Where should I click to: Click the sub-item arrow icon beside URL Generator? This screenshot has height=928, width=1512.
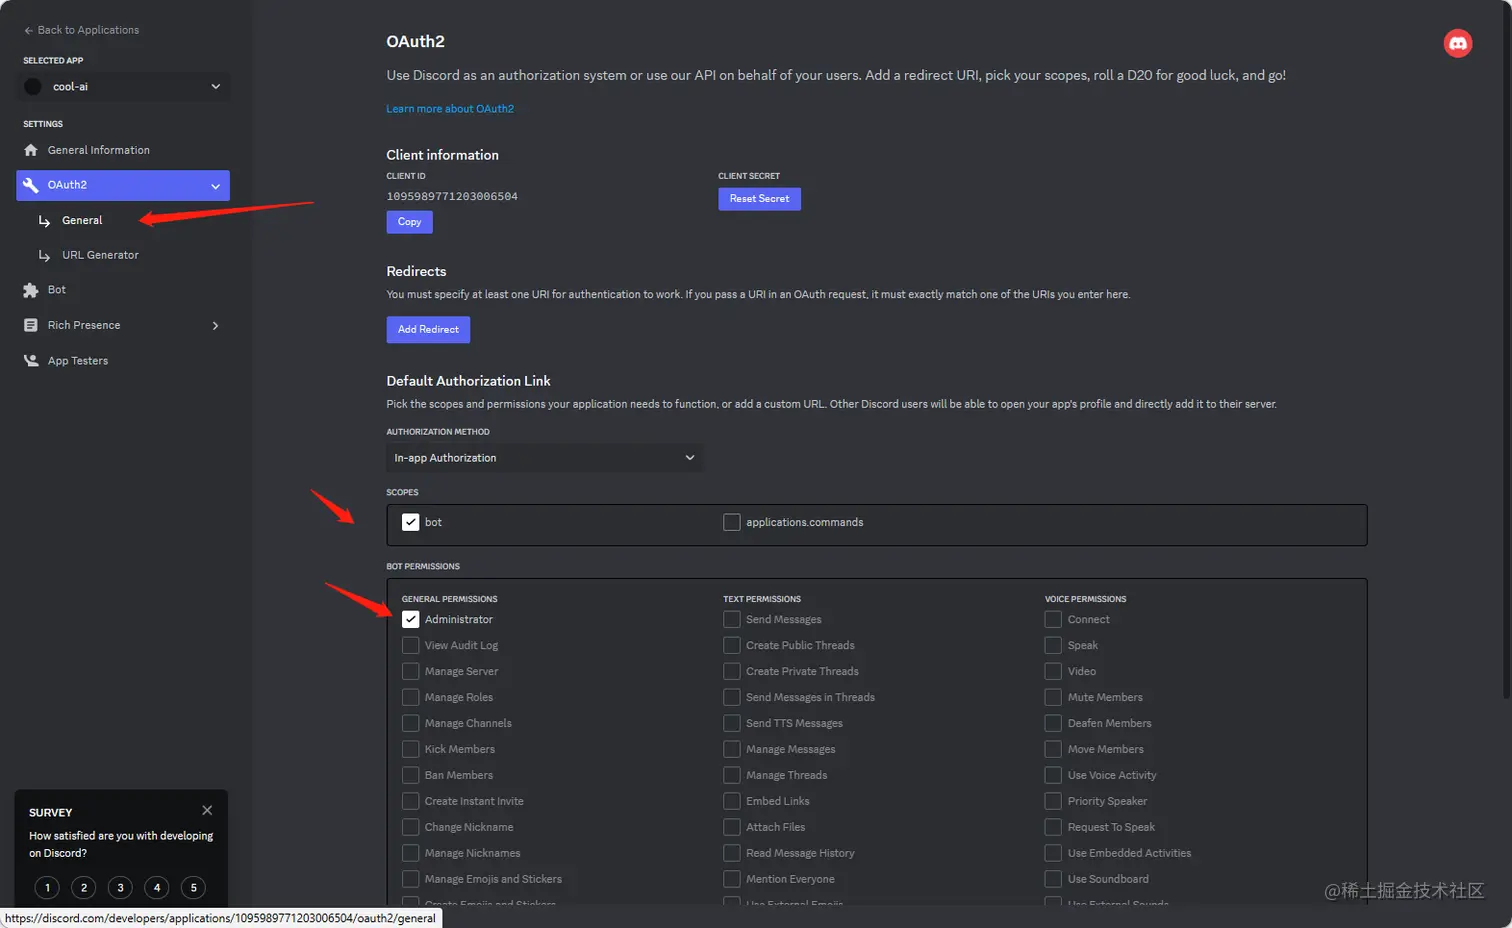[44, 256]
